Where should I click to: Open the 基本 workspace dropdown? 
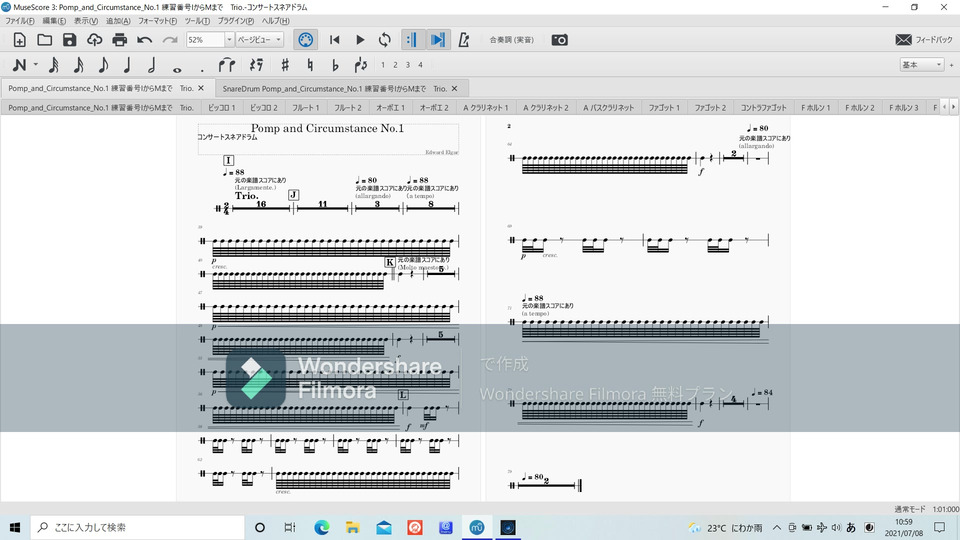click(x=921, y=65)
